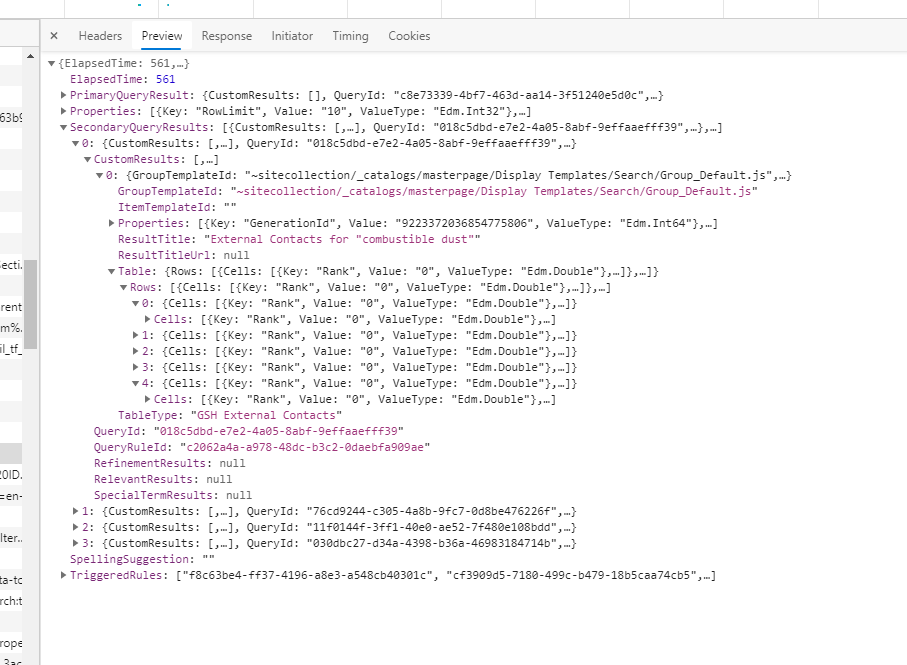The height and width of the screenshot is (665, 907).
Task: Expand row 3 of Rows
Action: [135, 367]
